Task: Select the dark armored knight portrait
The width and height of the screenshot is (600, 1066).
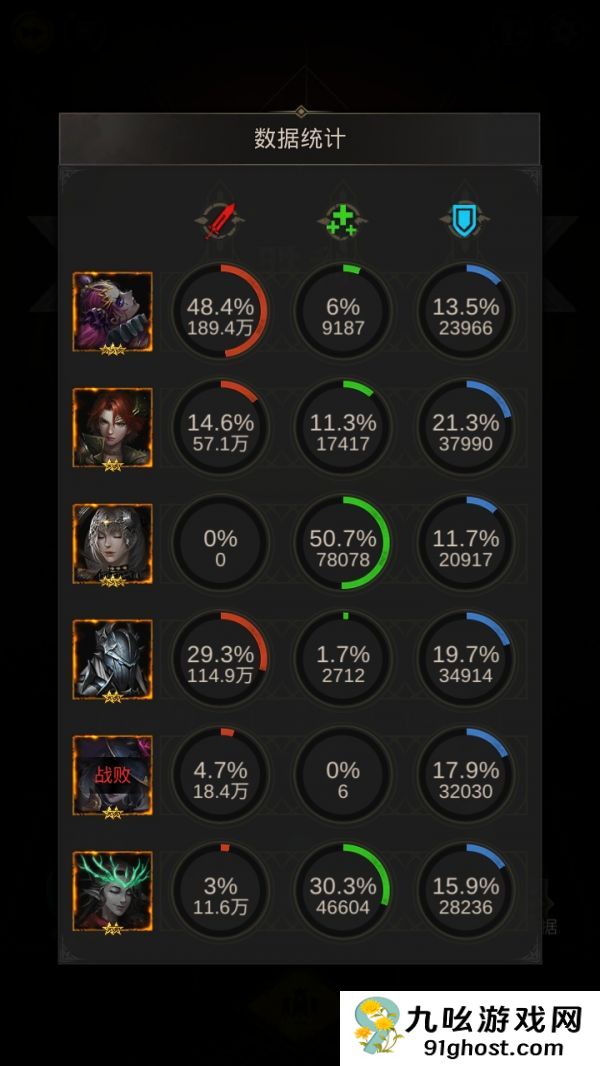Action: [113, 659]
